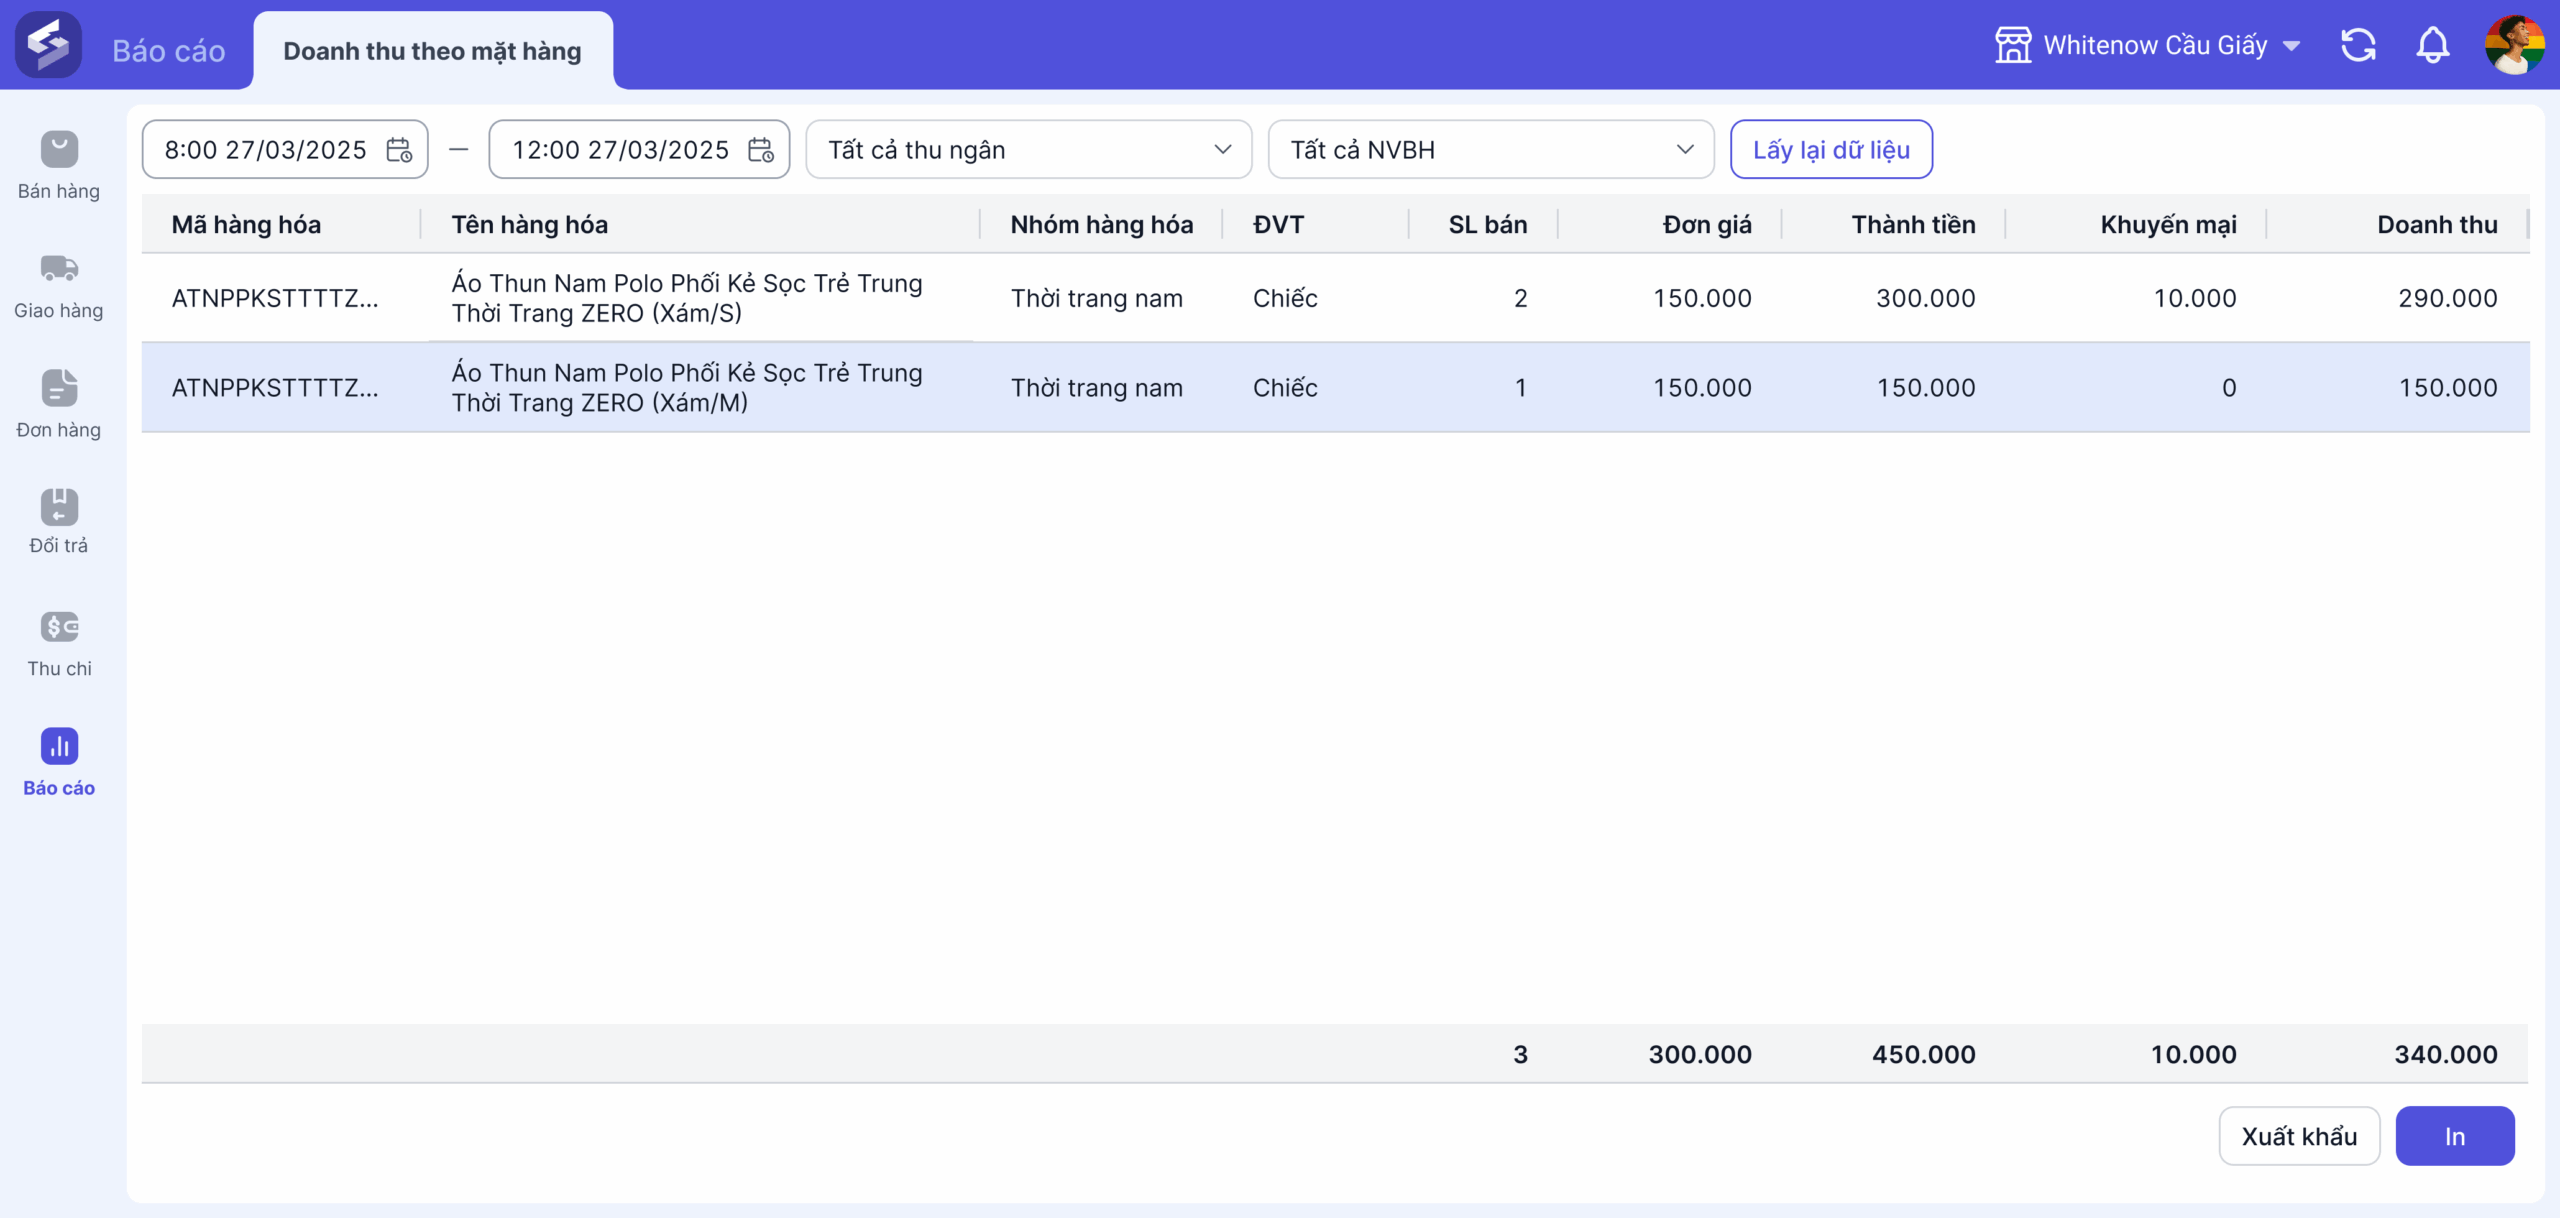Open the Giao hàng truck icon
Viewport: 2560px width, 1218px height.
click(x=59, y=268)
